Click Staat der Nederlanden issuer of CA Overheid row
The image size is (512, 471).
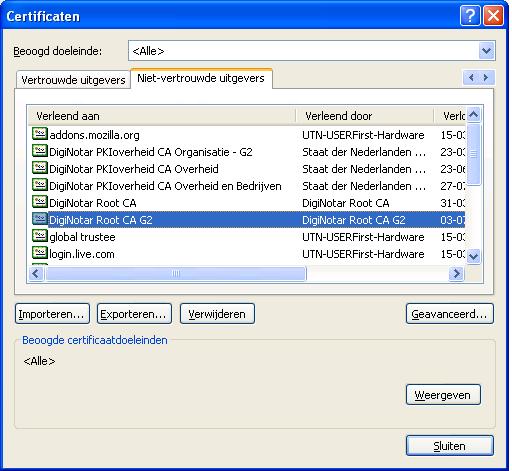[x=364, y=169]
